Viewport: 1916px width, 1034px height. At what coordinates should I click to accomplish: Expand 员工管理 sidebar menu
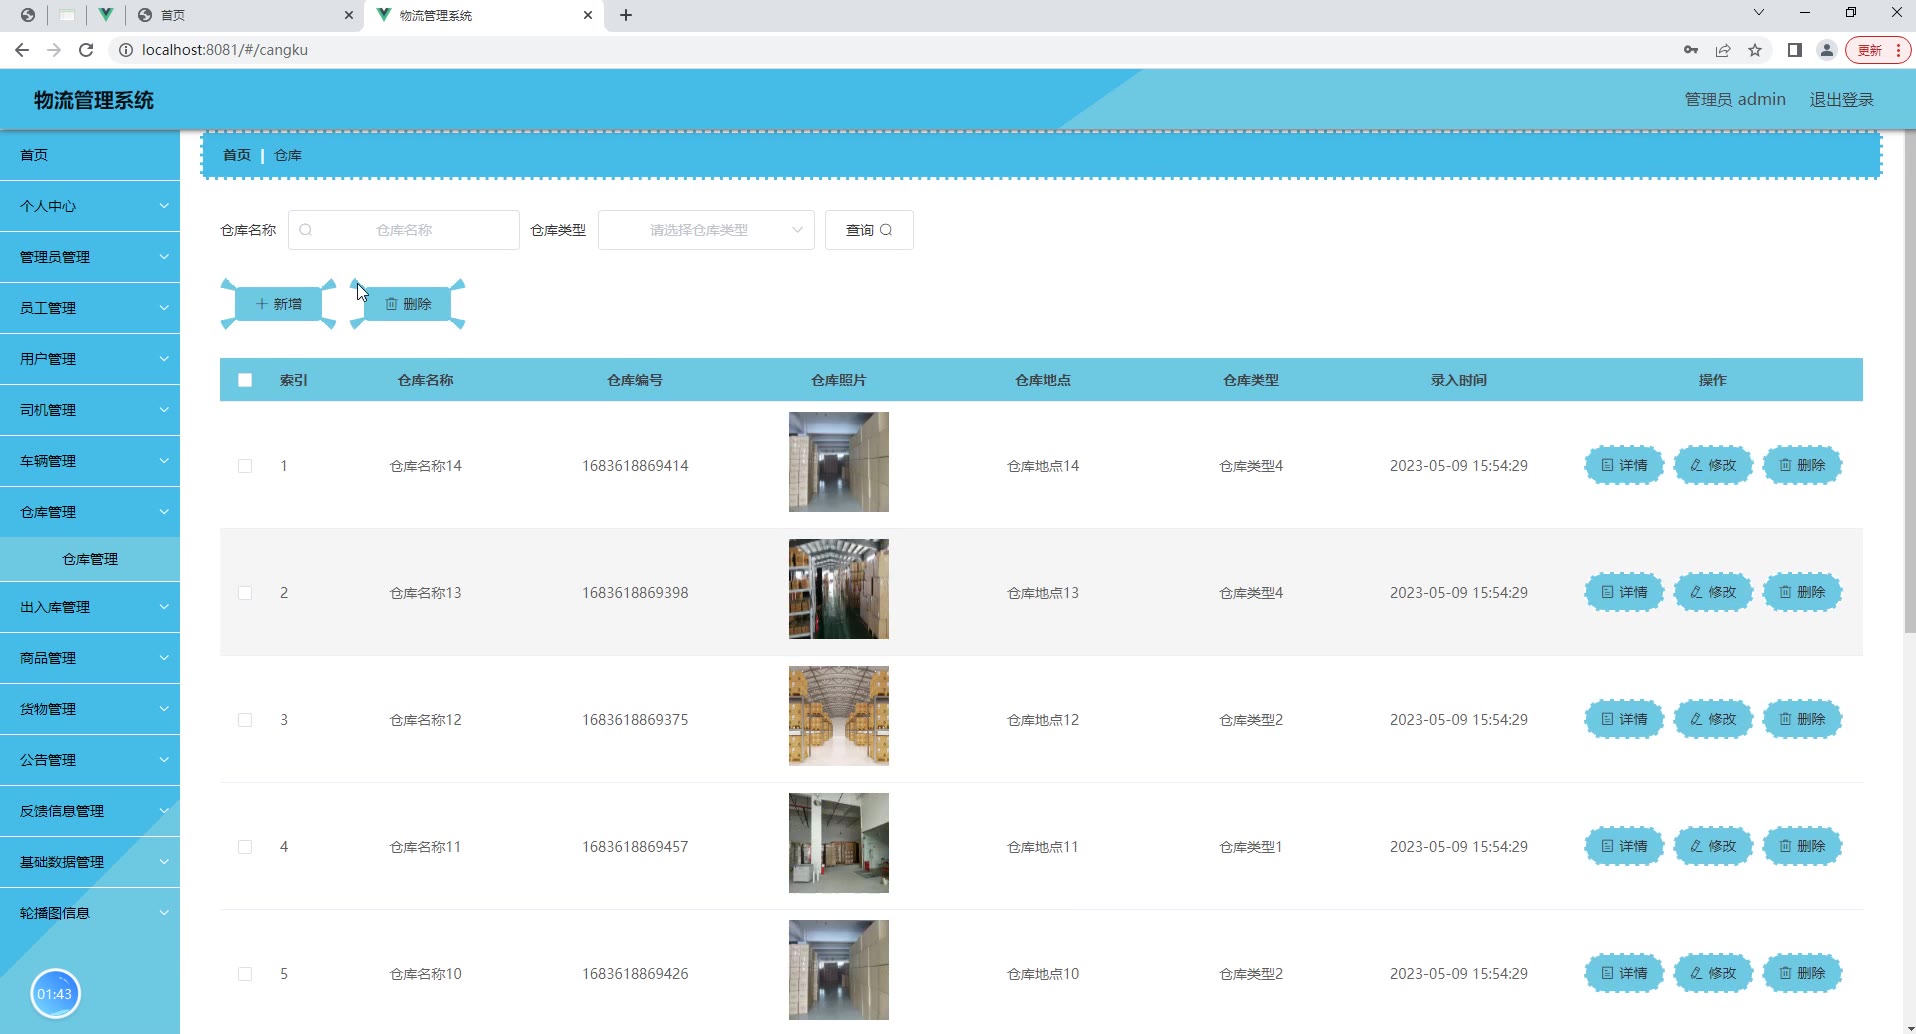tap(90, 308)
